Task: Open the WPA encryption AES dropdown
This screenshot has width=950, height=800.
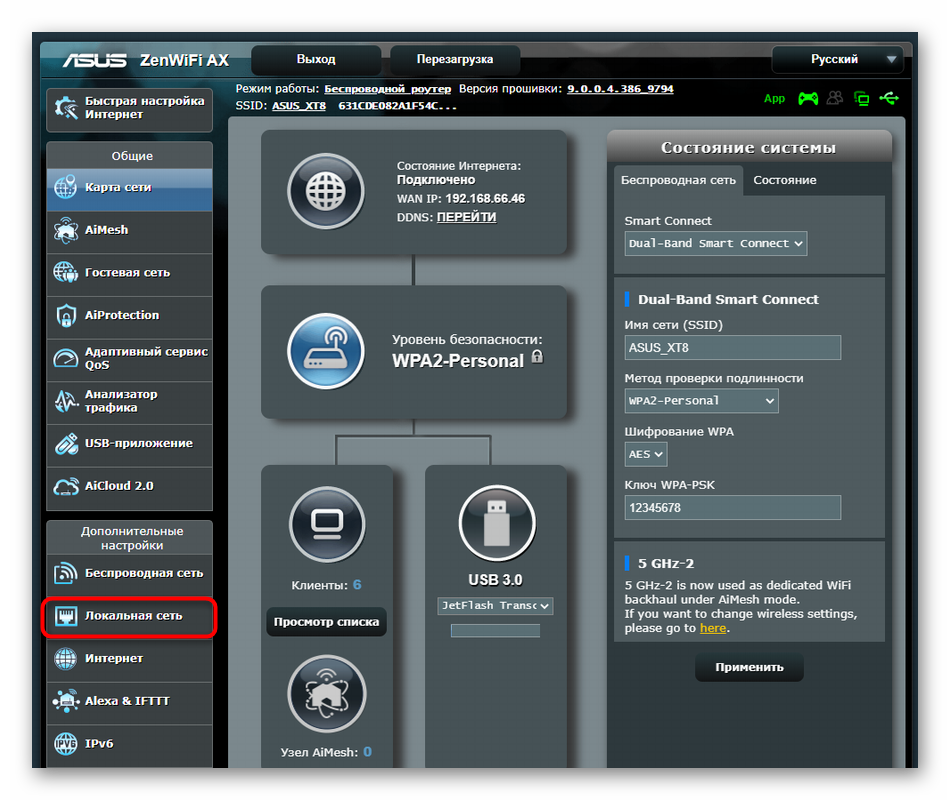Action: tap(646, 454)
